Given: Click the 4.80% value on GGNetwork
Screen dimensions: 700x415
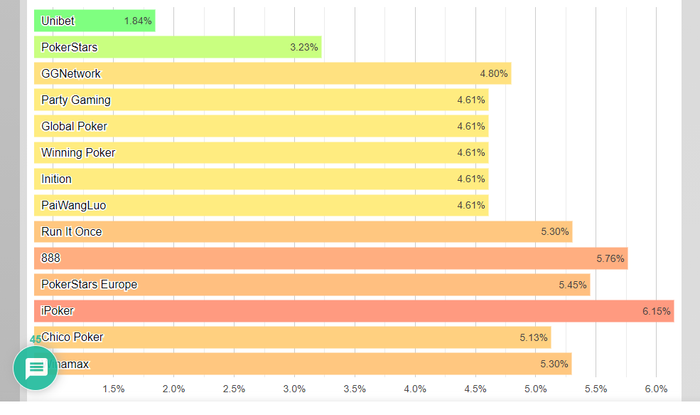Looking at the screenshot, I should click(494, 74).
